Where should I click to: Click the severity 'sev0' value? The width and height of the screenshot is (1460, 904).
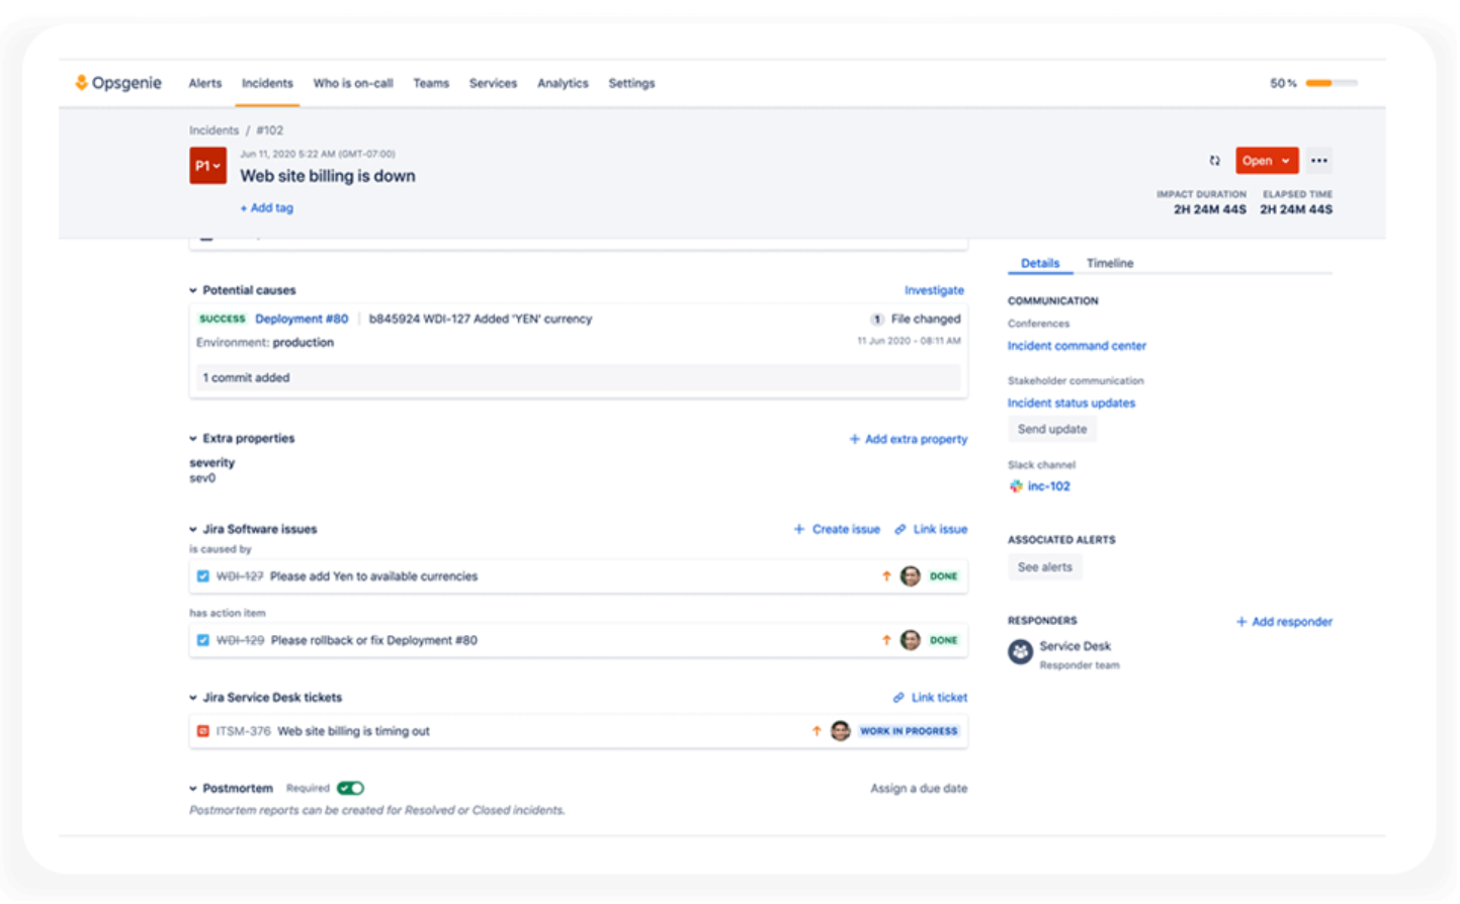(202, 479)
